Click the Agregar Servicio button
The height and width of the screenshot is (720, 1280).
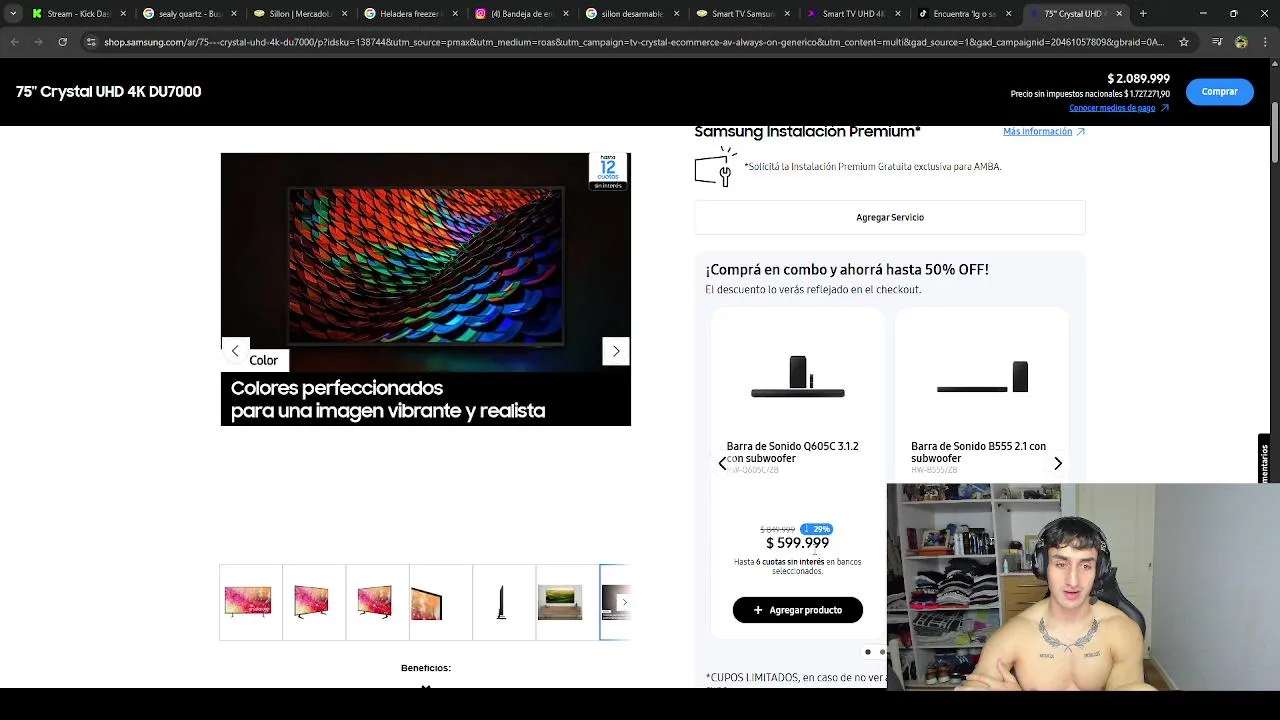tap(890, 217)
